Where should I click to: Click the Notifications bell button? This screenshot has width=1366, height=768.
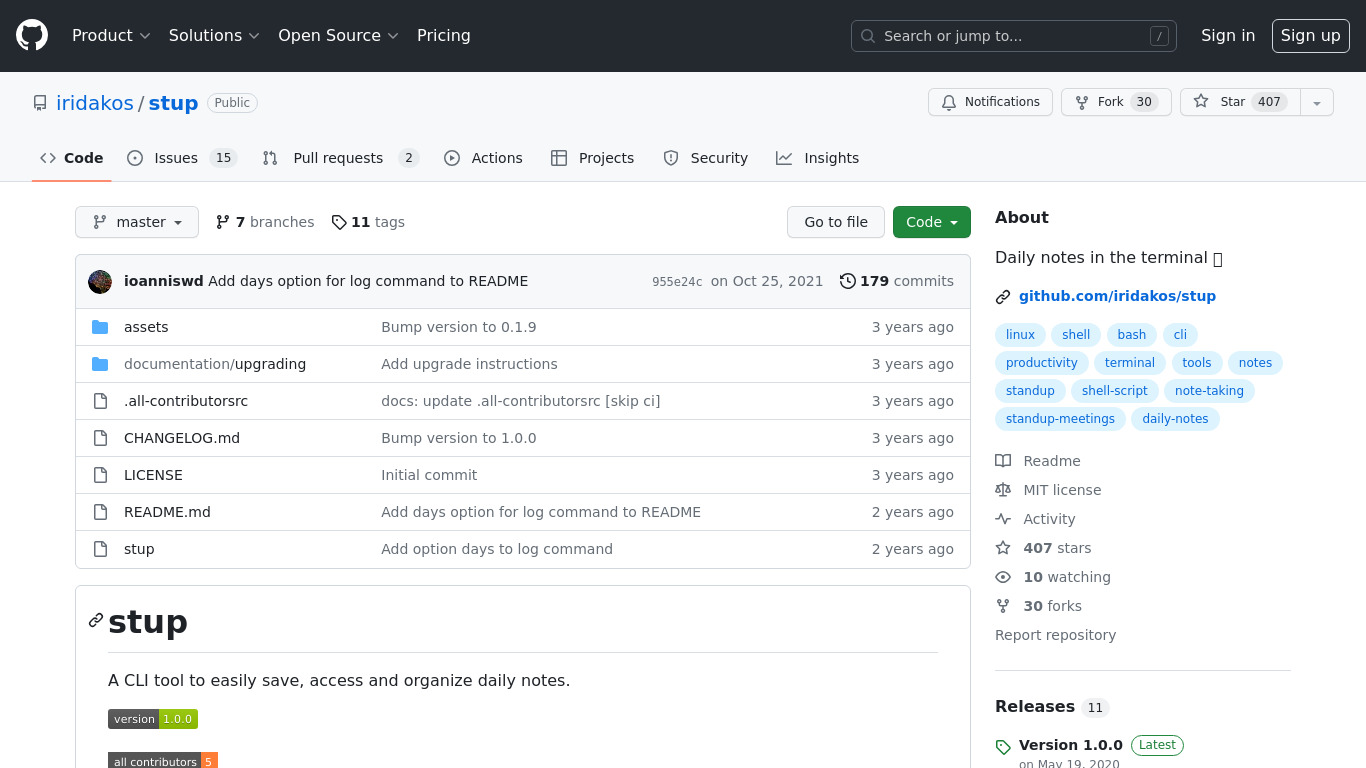pos(990,102)
